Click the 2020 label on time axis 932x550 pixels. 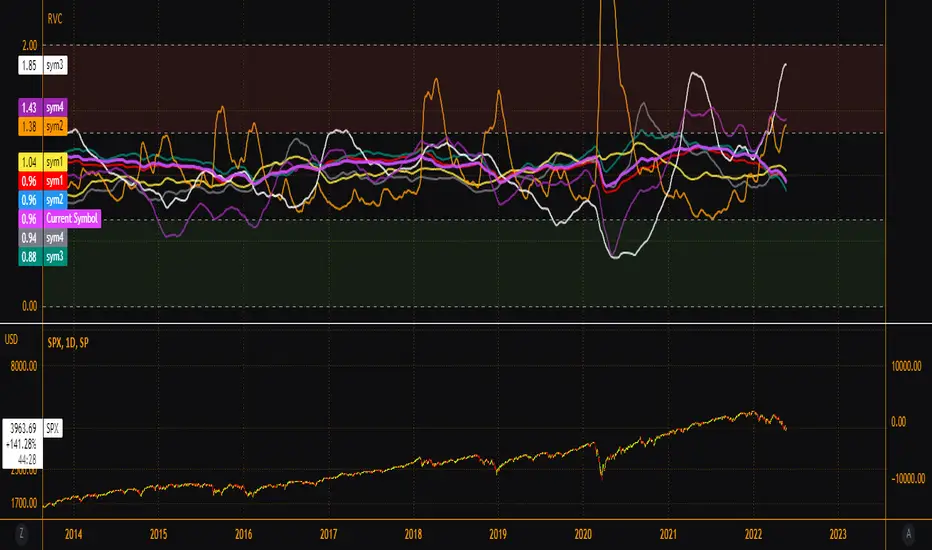click(x=583, y=534)
